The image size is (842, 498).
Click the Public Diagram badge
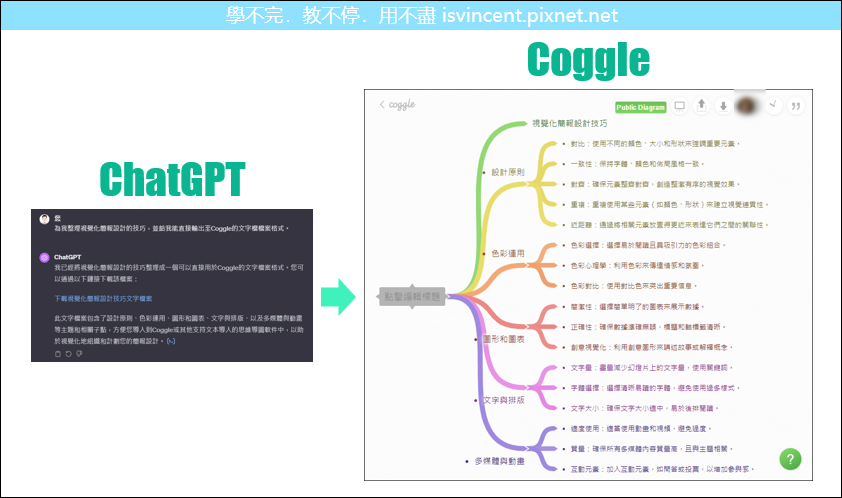click(x=641, y=107)
